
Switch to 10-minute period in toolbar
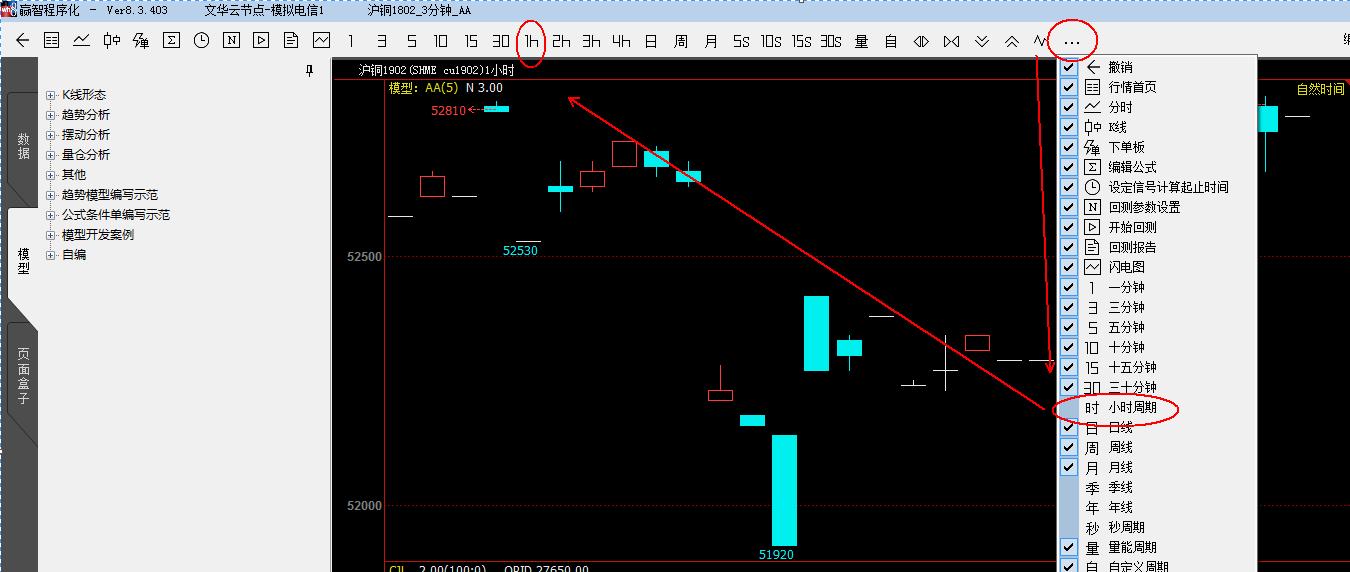click(441, 41)
